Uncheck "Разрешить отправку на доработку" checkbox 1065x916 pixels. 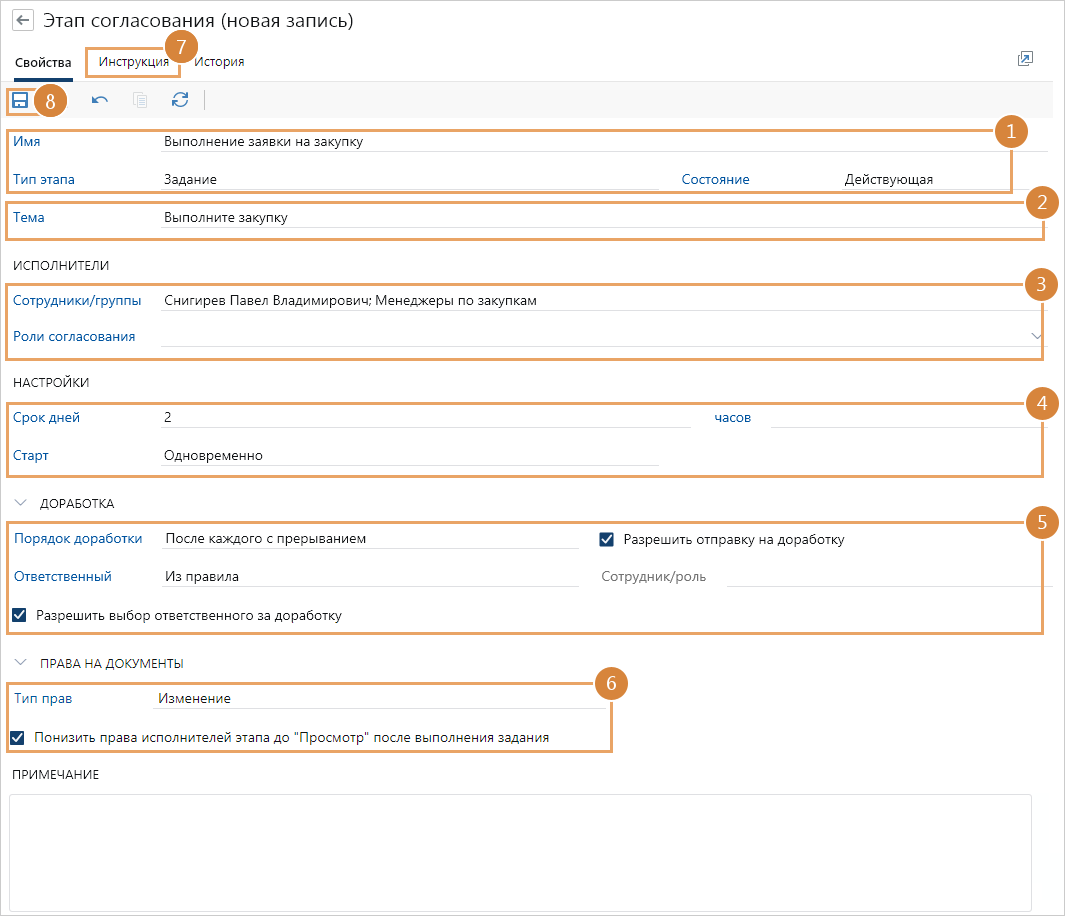pyautogui.click(x=606, y=539)
